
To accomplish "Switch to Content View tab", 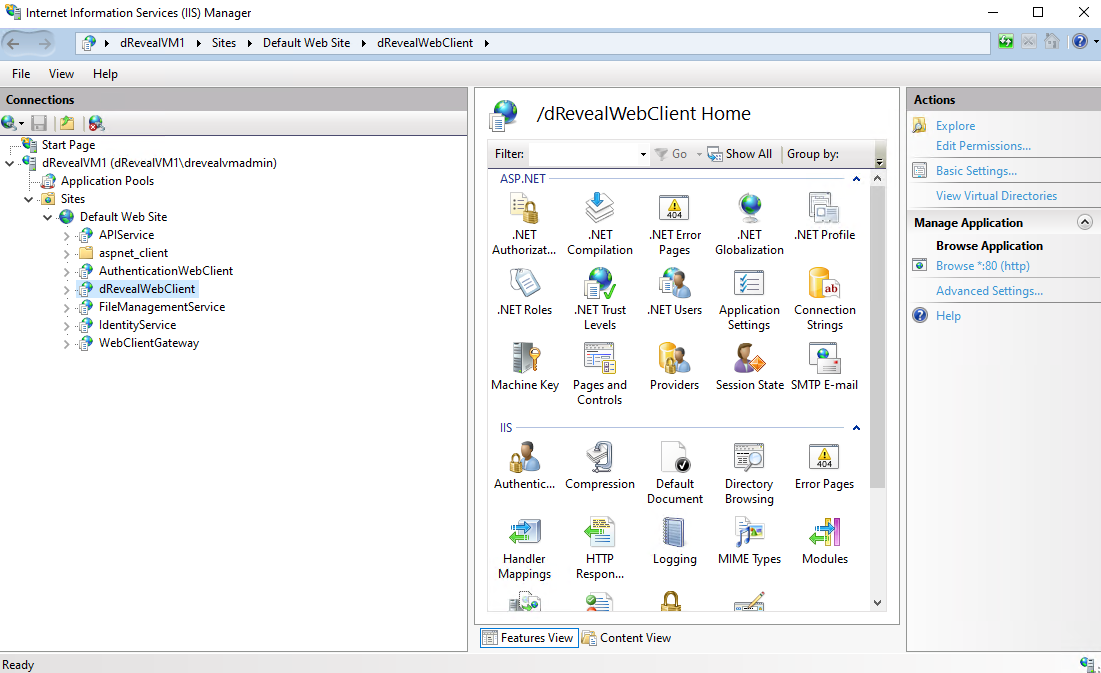I will click(626, 638).
